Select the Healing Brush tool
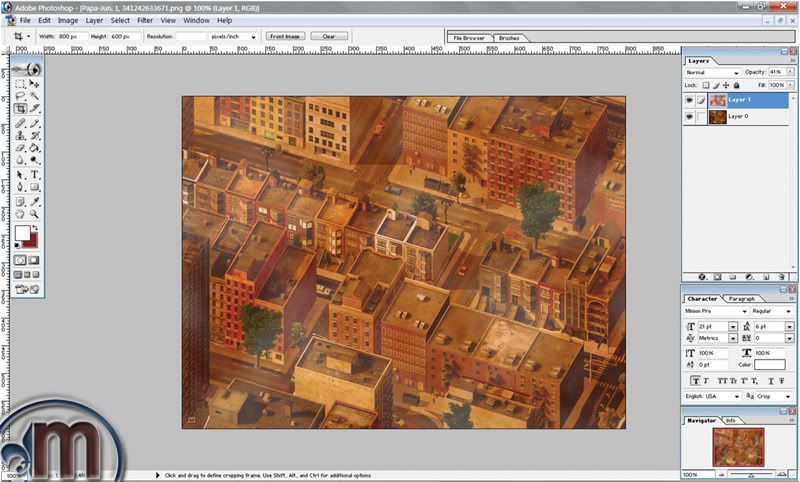The width and height of the screenshot is (800, 482). pos(20,123)
